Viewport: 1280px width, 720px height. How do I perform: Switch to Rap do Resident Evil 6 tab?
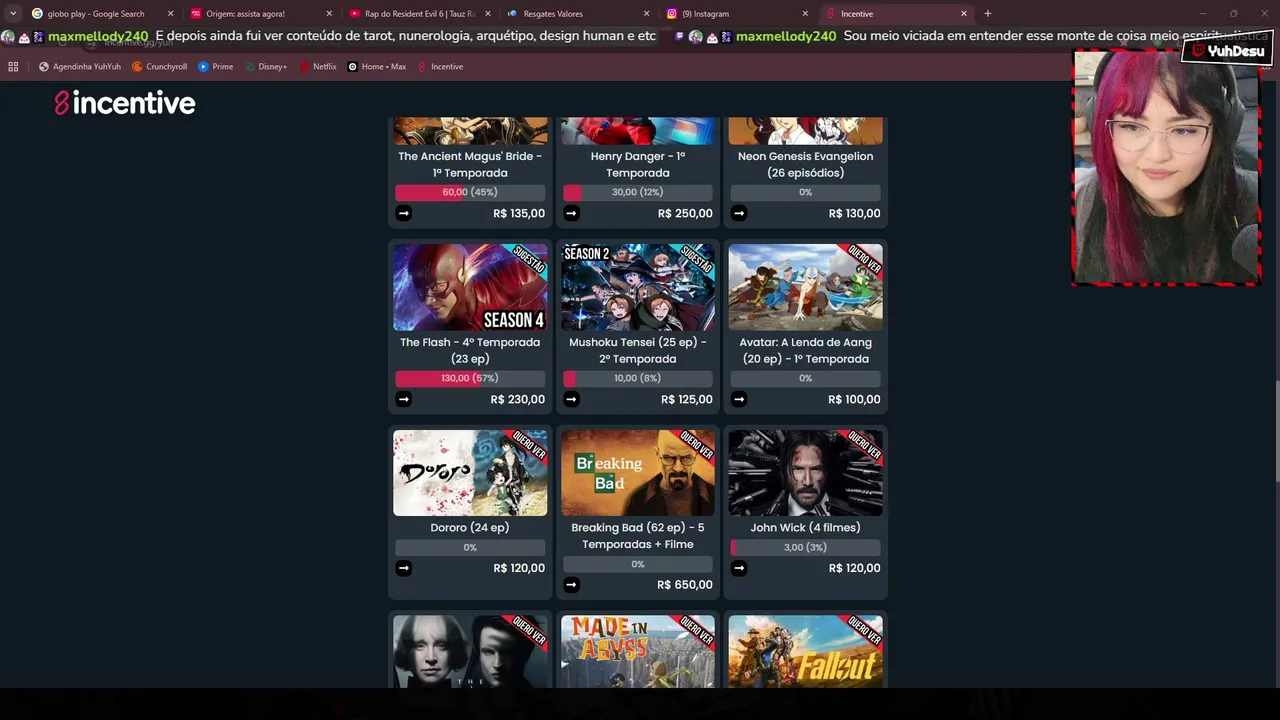point(418,14)
